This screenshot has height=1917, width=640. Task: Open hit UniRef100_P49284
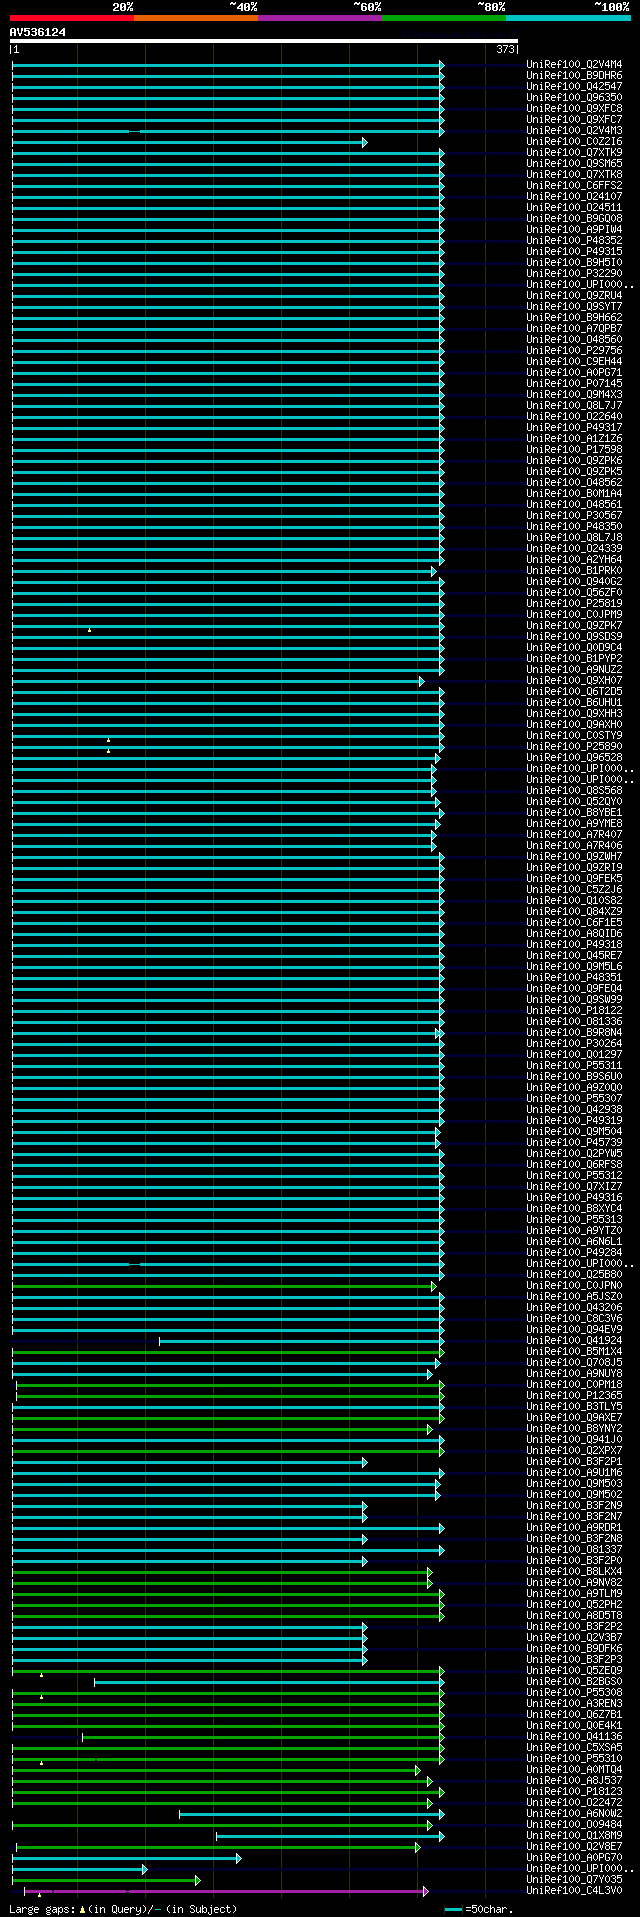[575, 1252]
